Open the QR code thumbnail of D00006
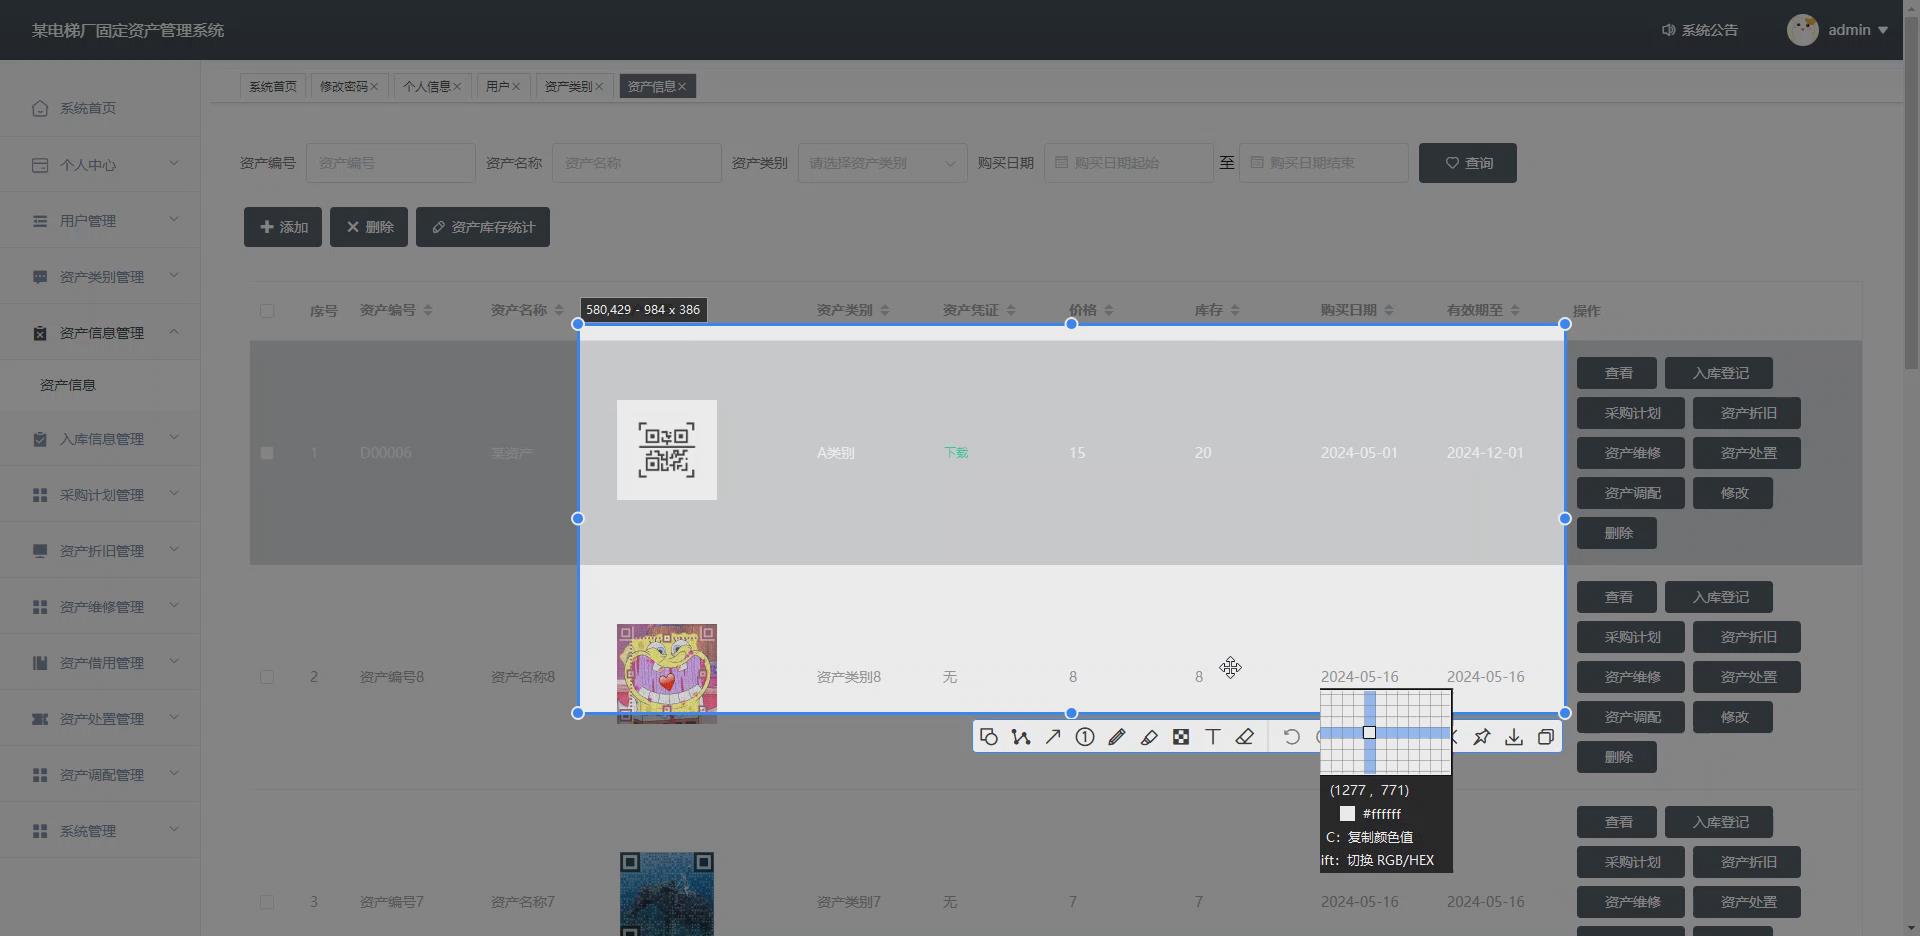Screen dimensions: 1920x936 [667, 450]
